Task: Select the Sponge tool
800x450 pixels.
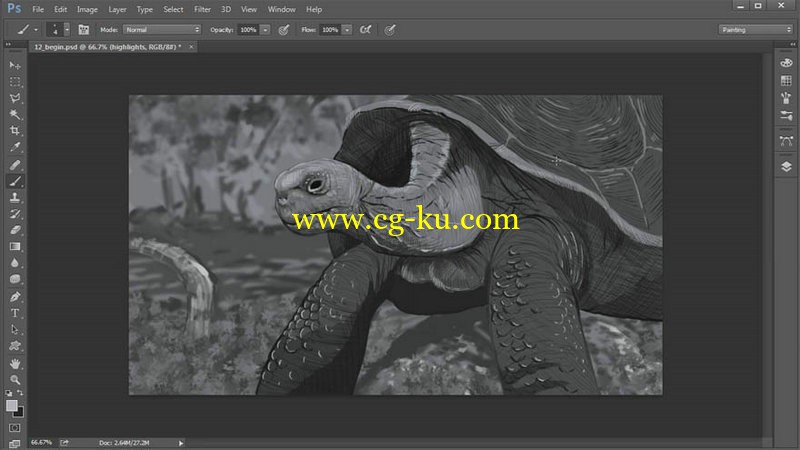Action: (15, 279)
